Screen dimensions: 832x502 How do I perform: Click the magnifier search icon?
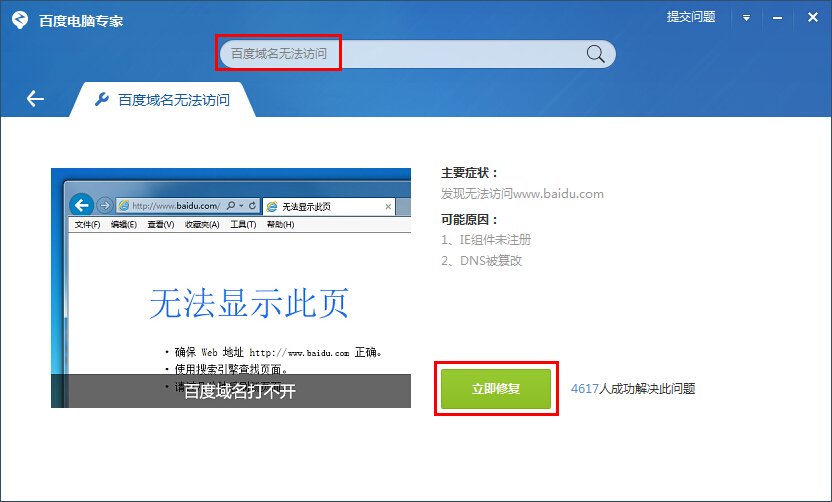[595, 54]
